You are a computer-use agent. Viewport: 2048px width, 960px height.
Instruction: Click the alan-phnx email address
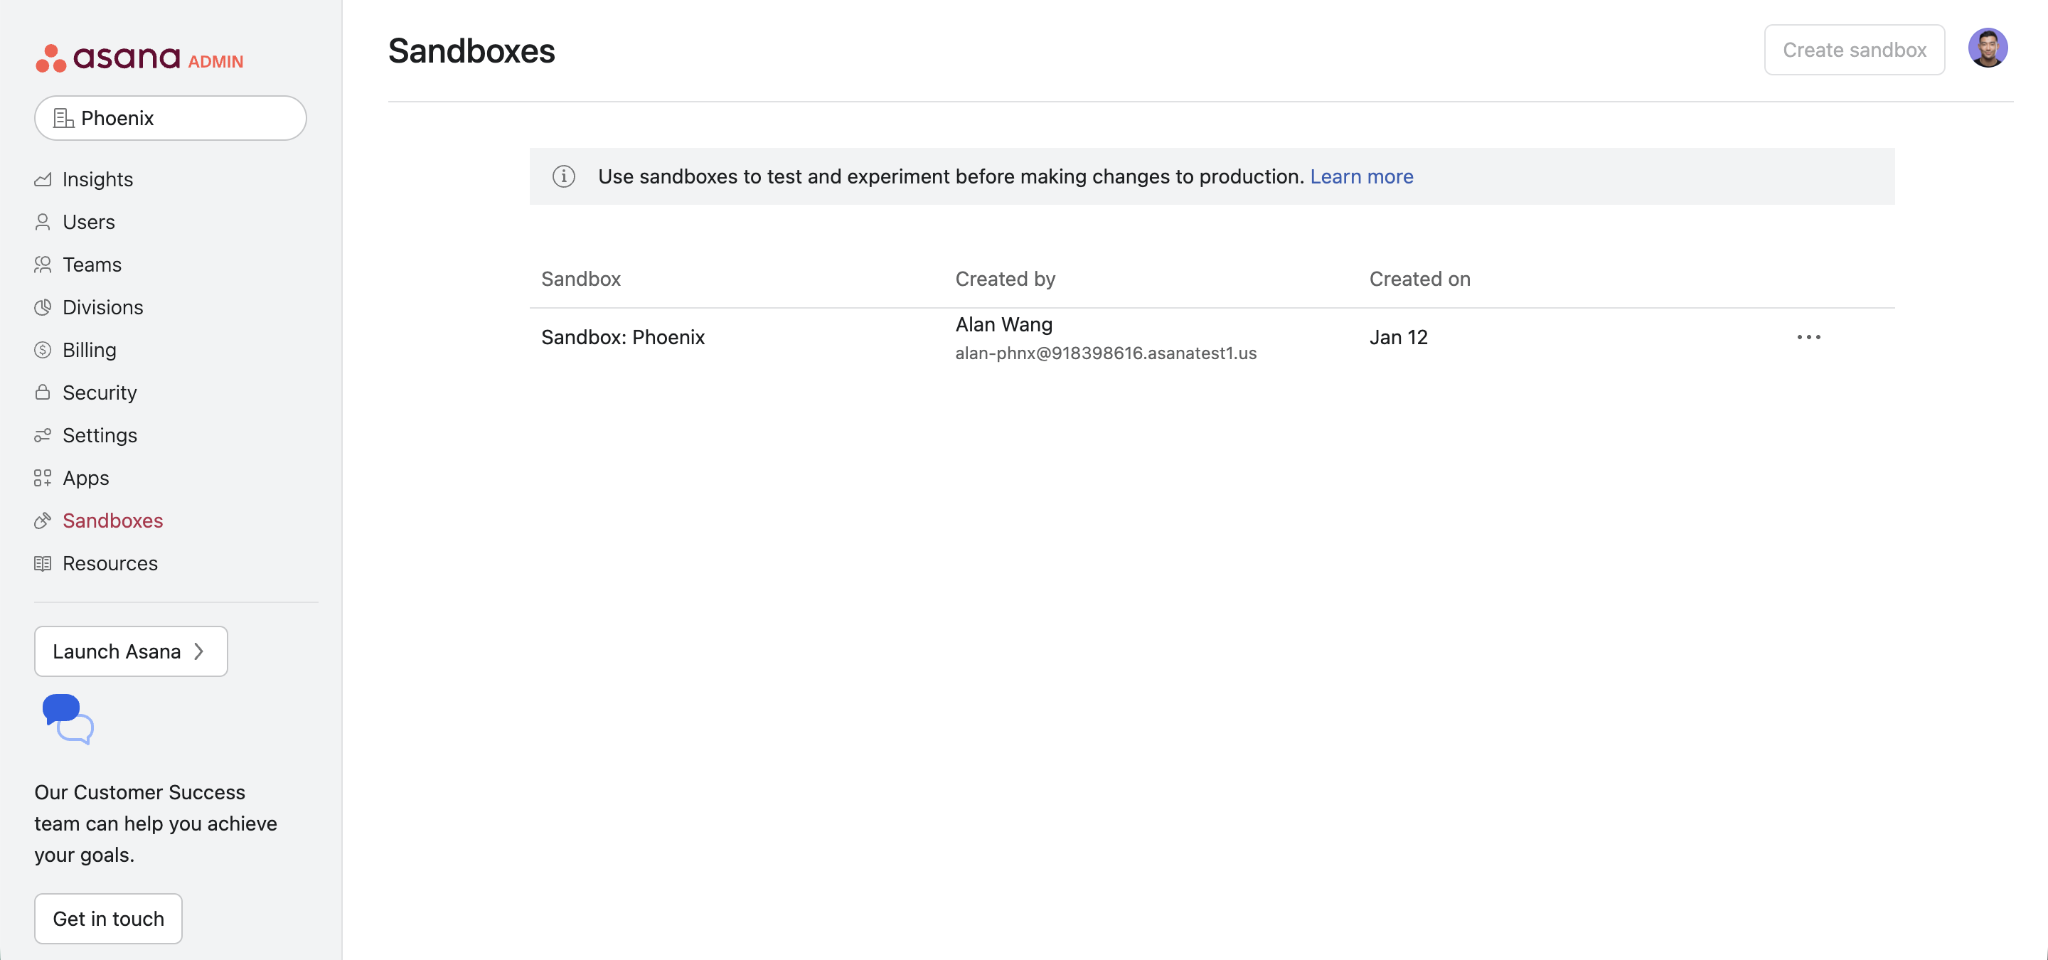click(1106, 353)
